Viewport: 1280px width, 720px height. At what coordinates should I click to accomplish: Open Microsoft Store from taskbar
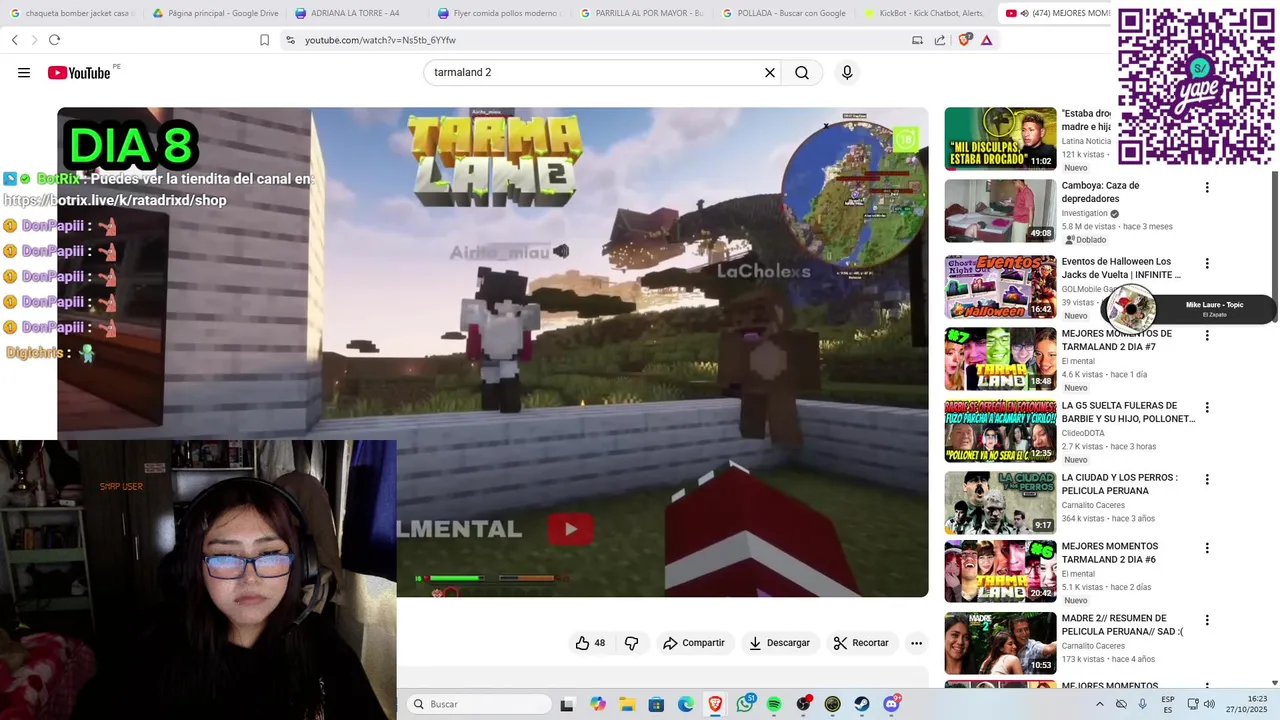tap(656, 704)
